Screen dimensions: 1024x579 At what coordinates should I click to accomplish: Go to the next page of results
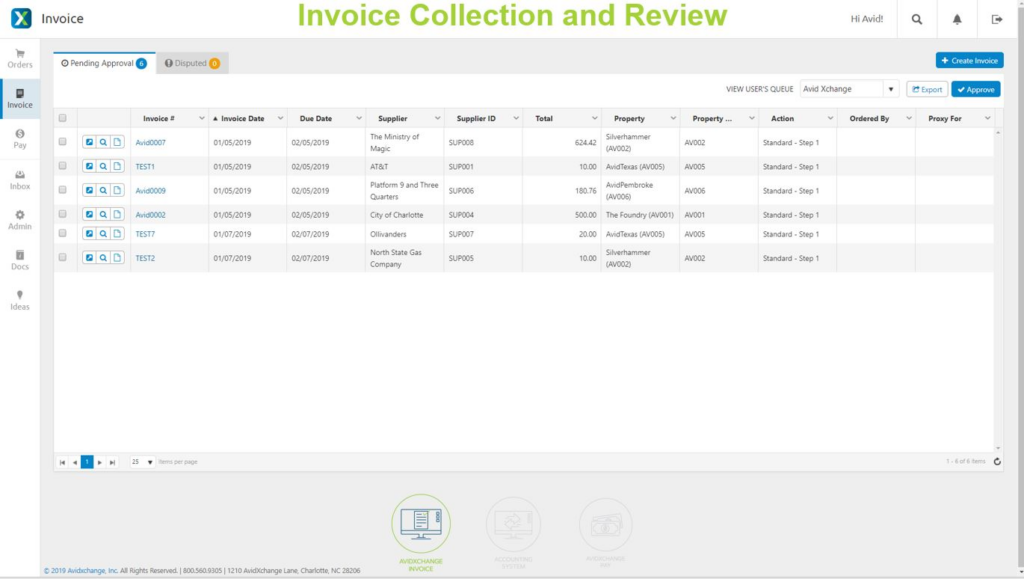[100, 462]
